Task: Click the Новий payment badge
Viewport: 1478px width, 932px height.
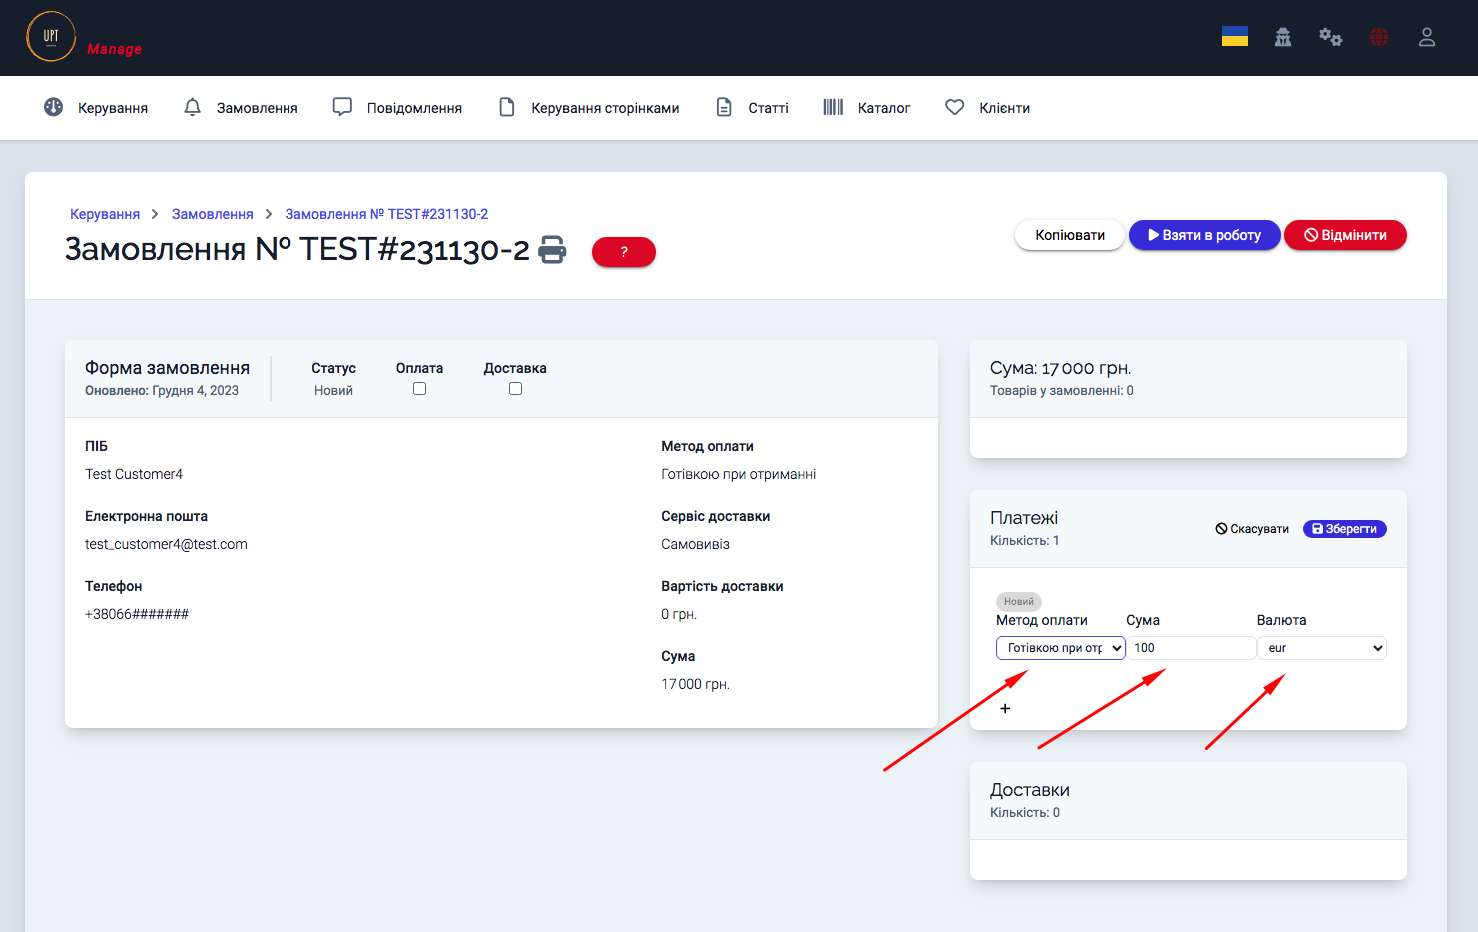Action: [x=1019, y=602]
